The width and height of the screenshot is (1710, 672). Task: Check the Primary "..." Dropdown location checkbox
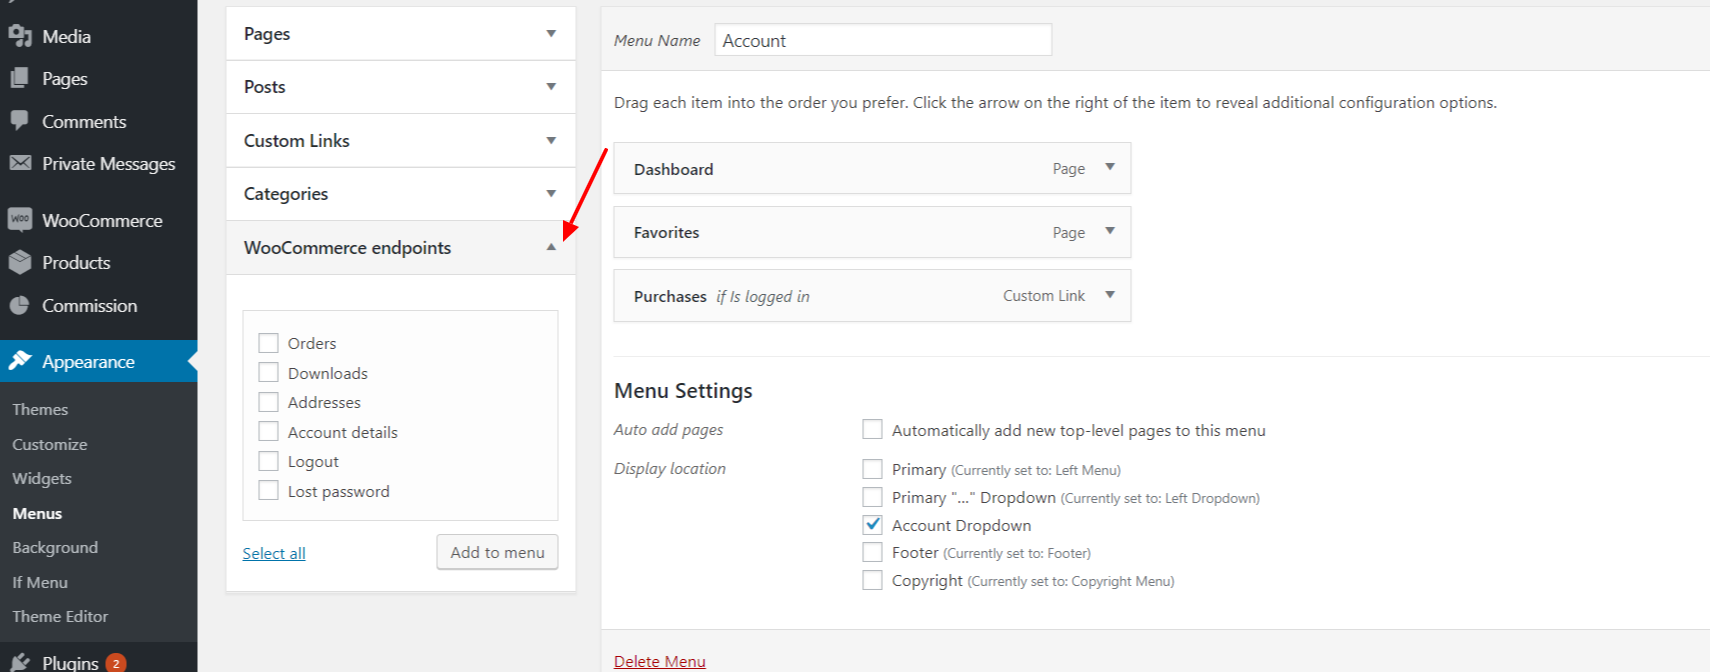pyautogui.click(x=872, y=497)
